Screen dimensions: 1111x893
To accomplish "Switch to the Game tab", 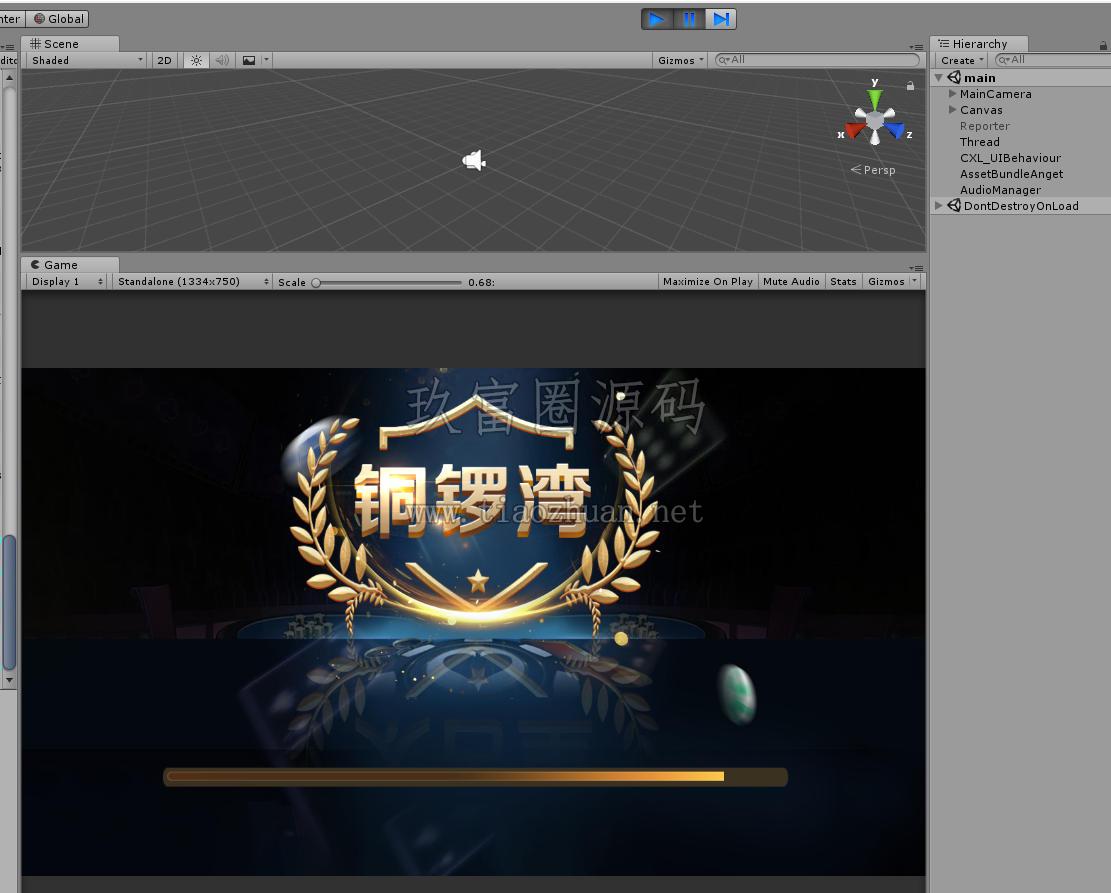I will pos(69,264).
